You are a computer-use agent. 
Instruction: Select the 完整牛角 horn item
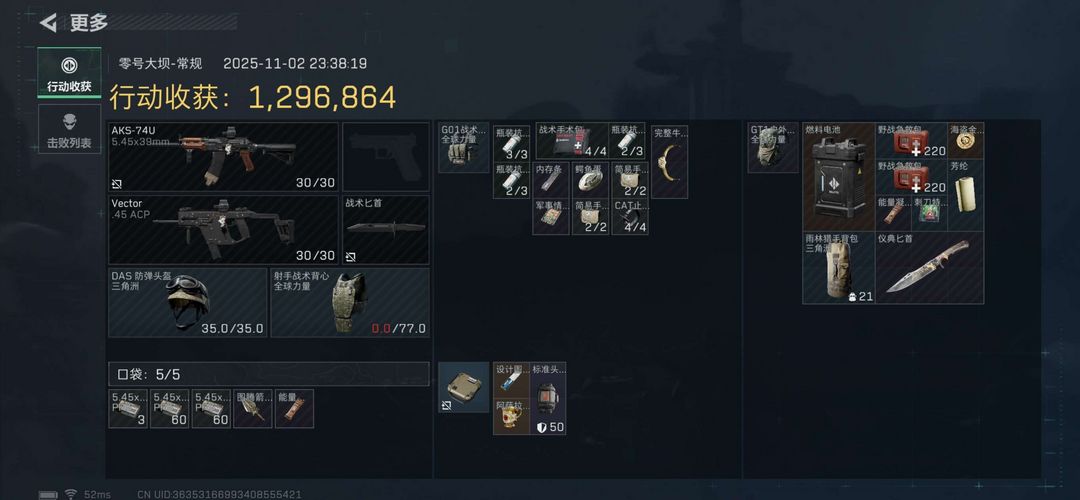pyautogui.click(x=669, y=160)
